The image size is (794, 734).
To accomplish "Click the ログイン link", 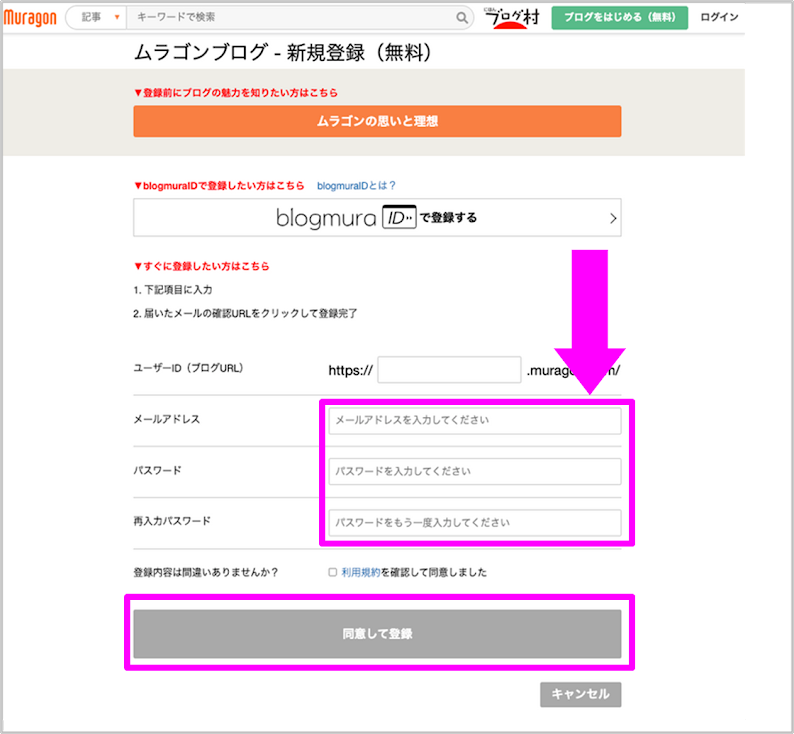I will point(719,17).
